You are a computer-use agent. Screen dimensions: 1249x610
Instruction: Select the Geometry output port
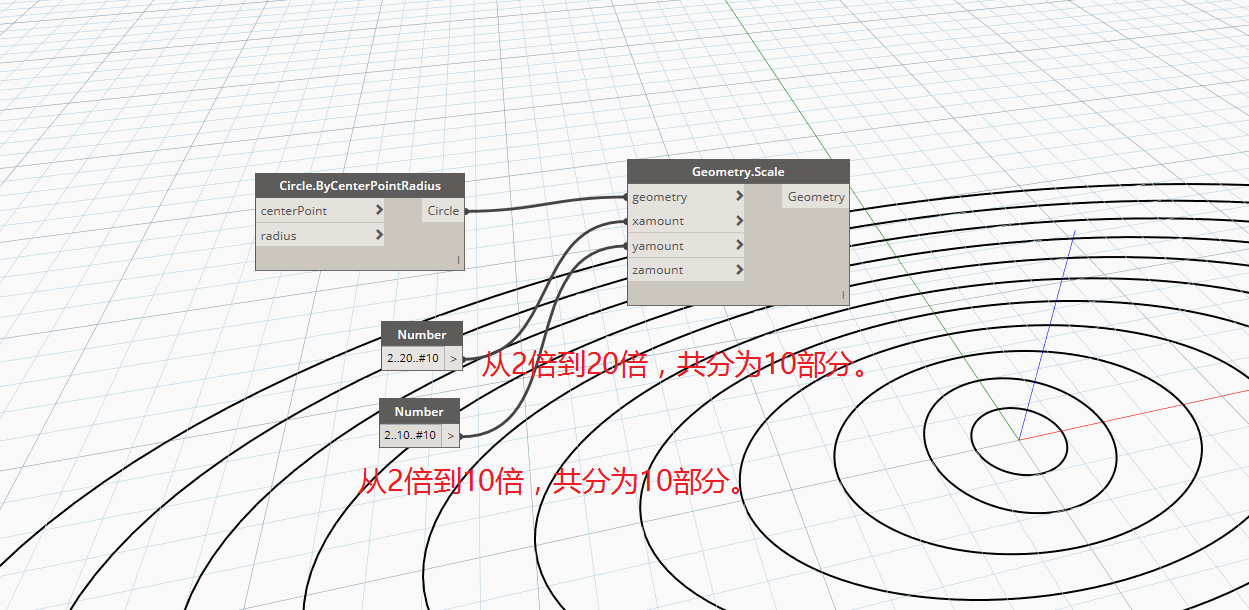(x=815, y=197)
